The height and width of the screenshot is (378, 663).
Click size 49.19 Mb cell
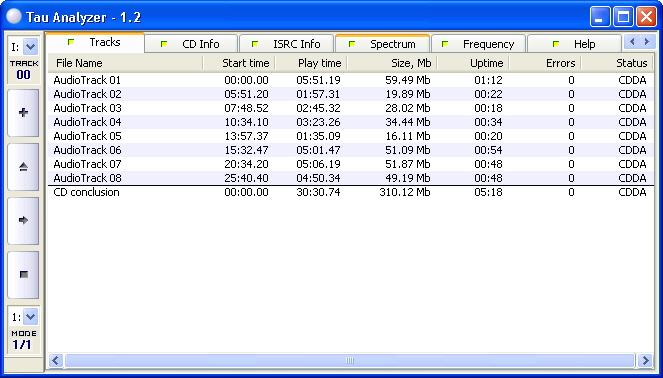pos(408,178)
